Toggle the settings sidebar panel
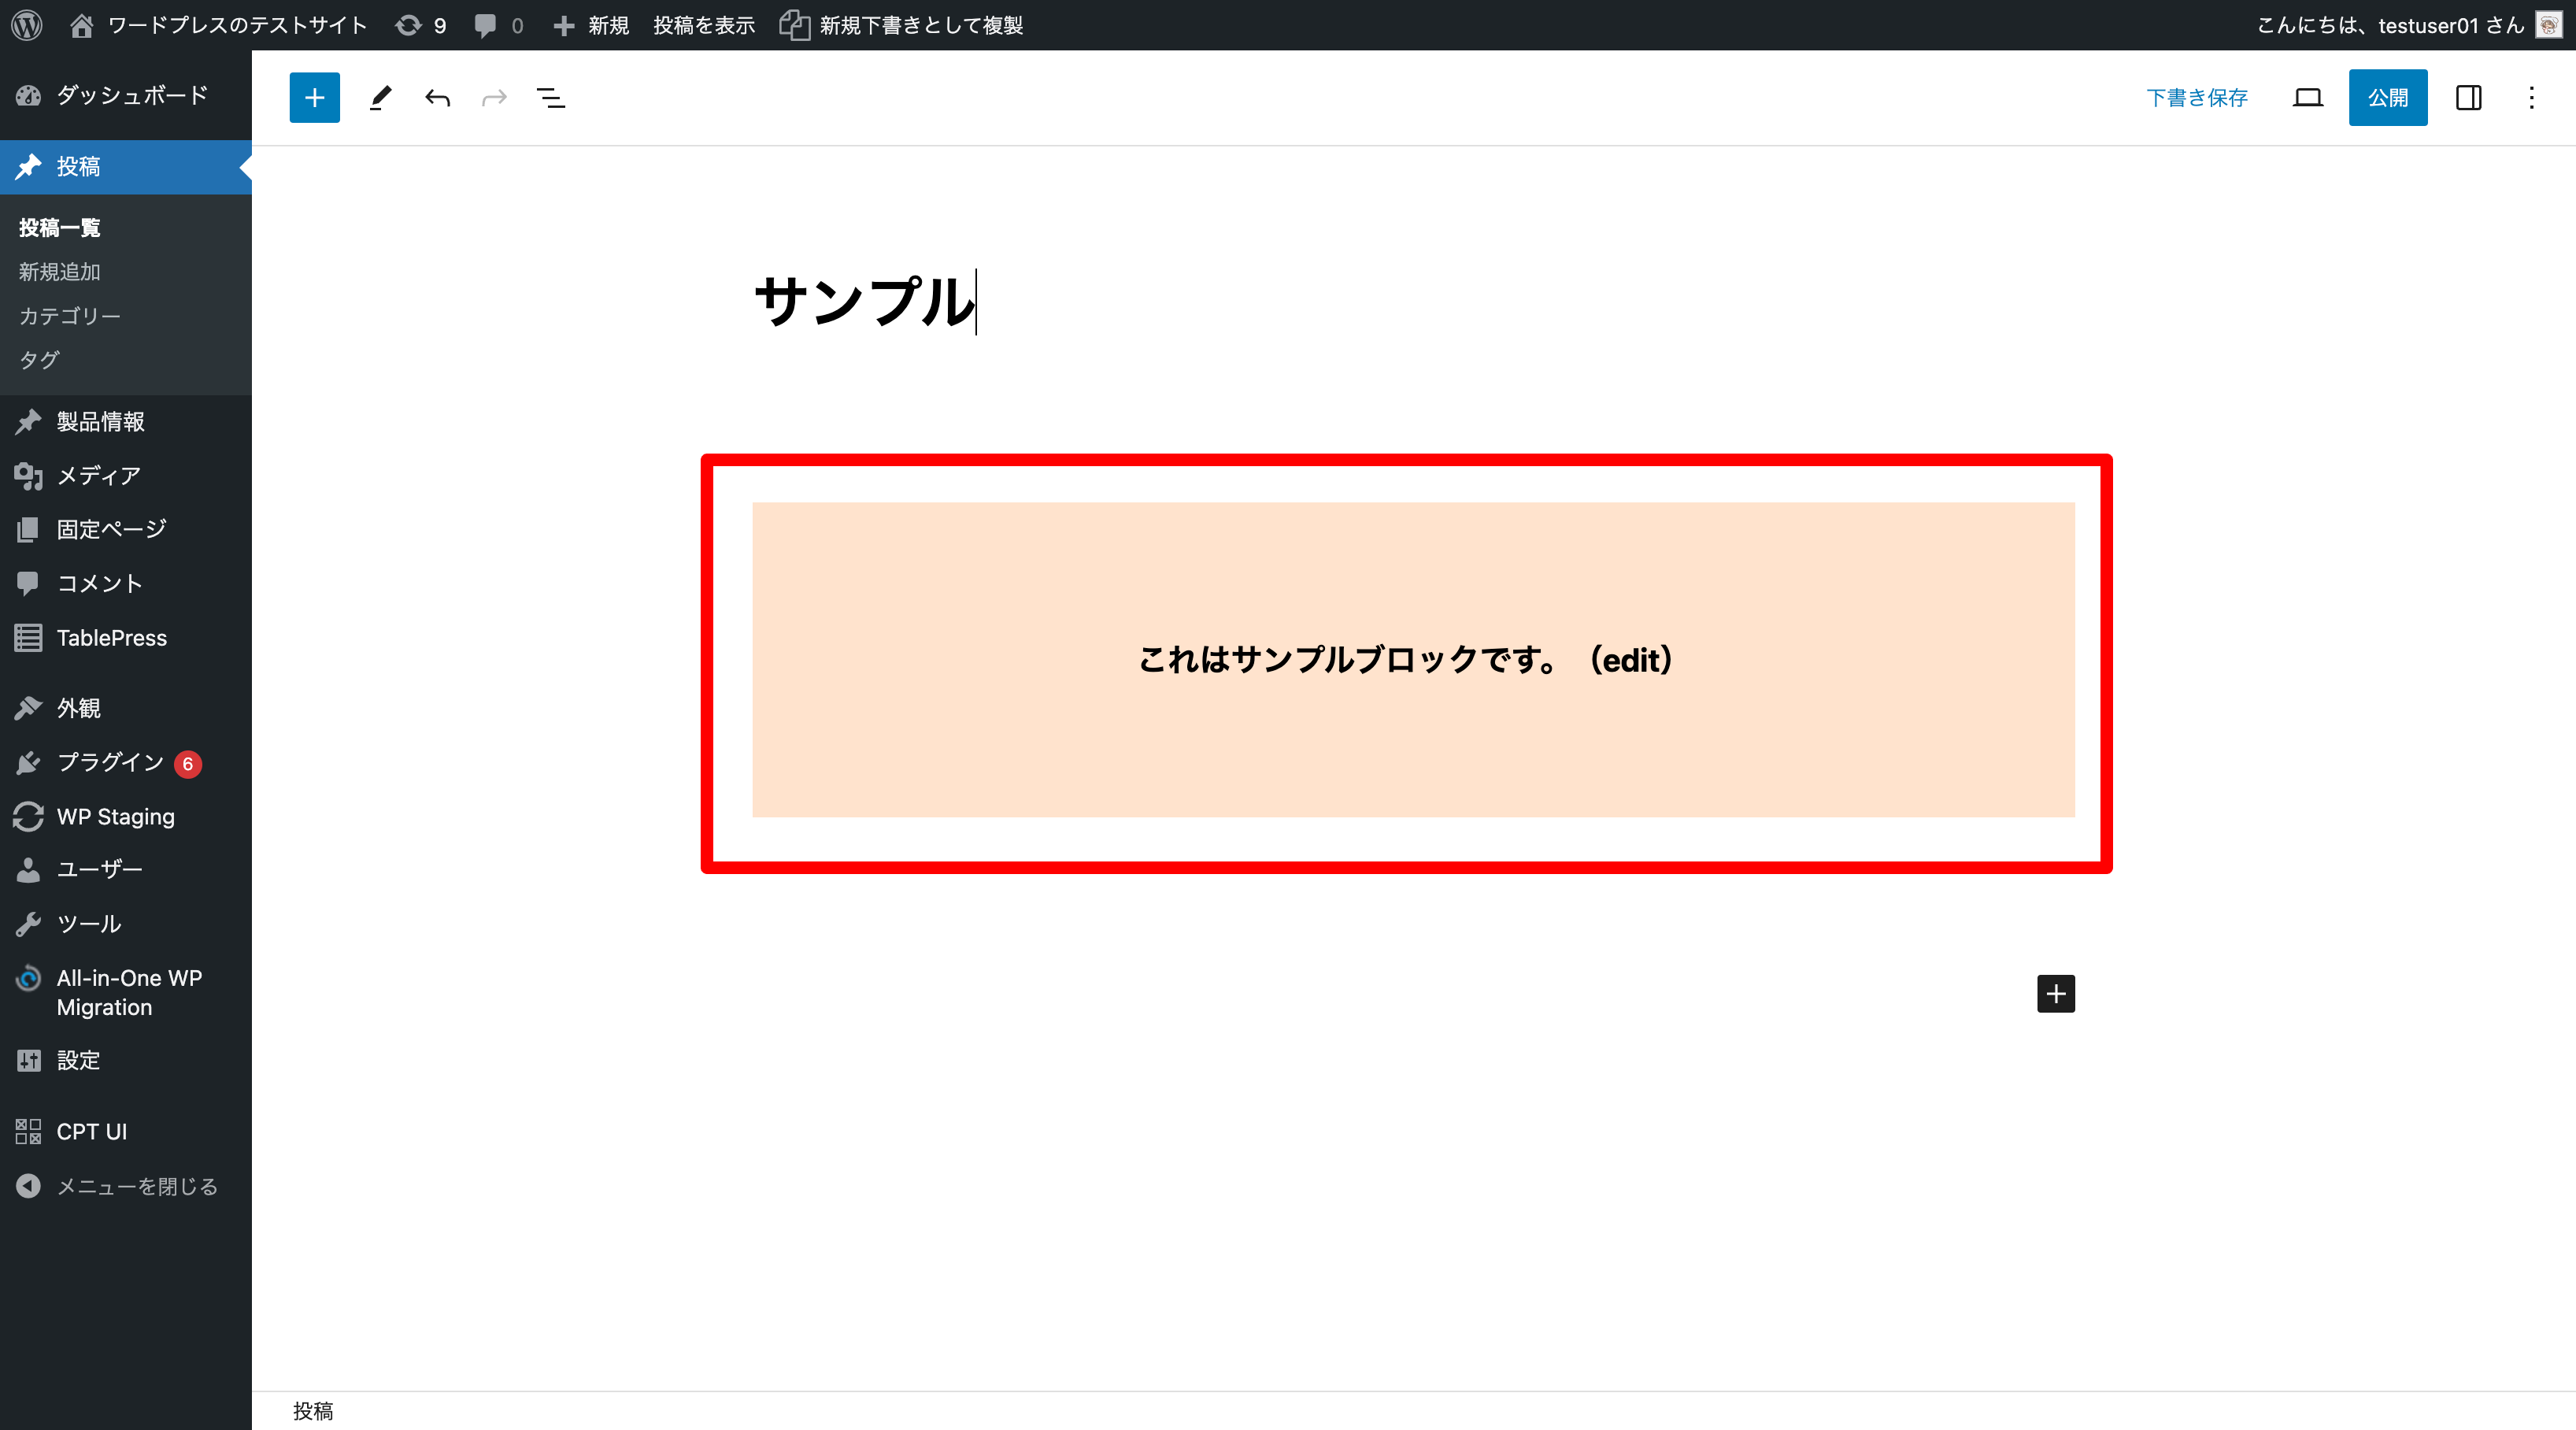This screenshot has height=1430, width=2576. 2468,97
